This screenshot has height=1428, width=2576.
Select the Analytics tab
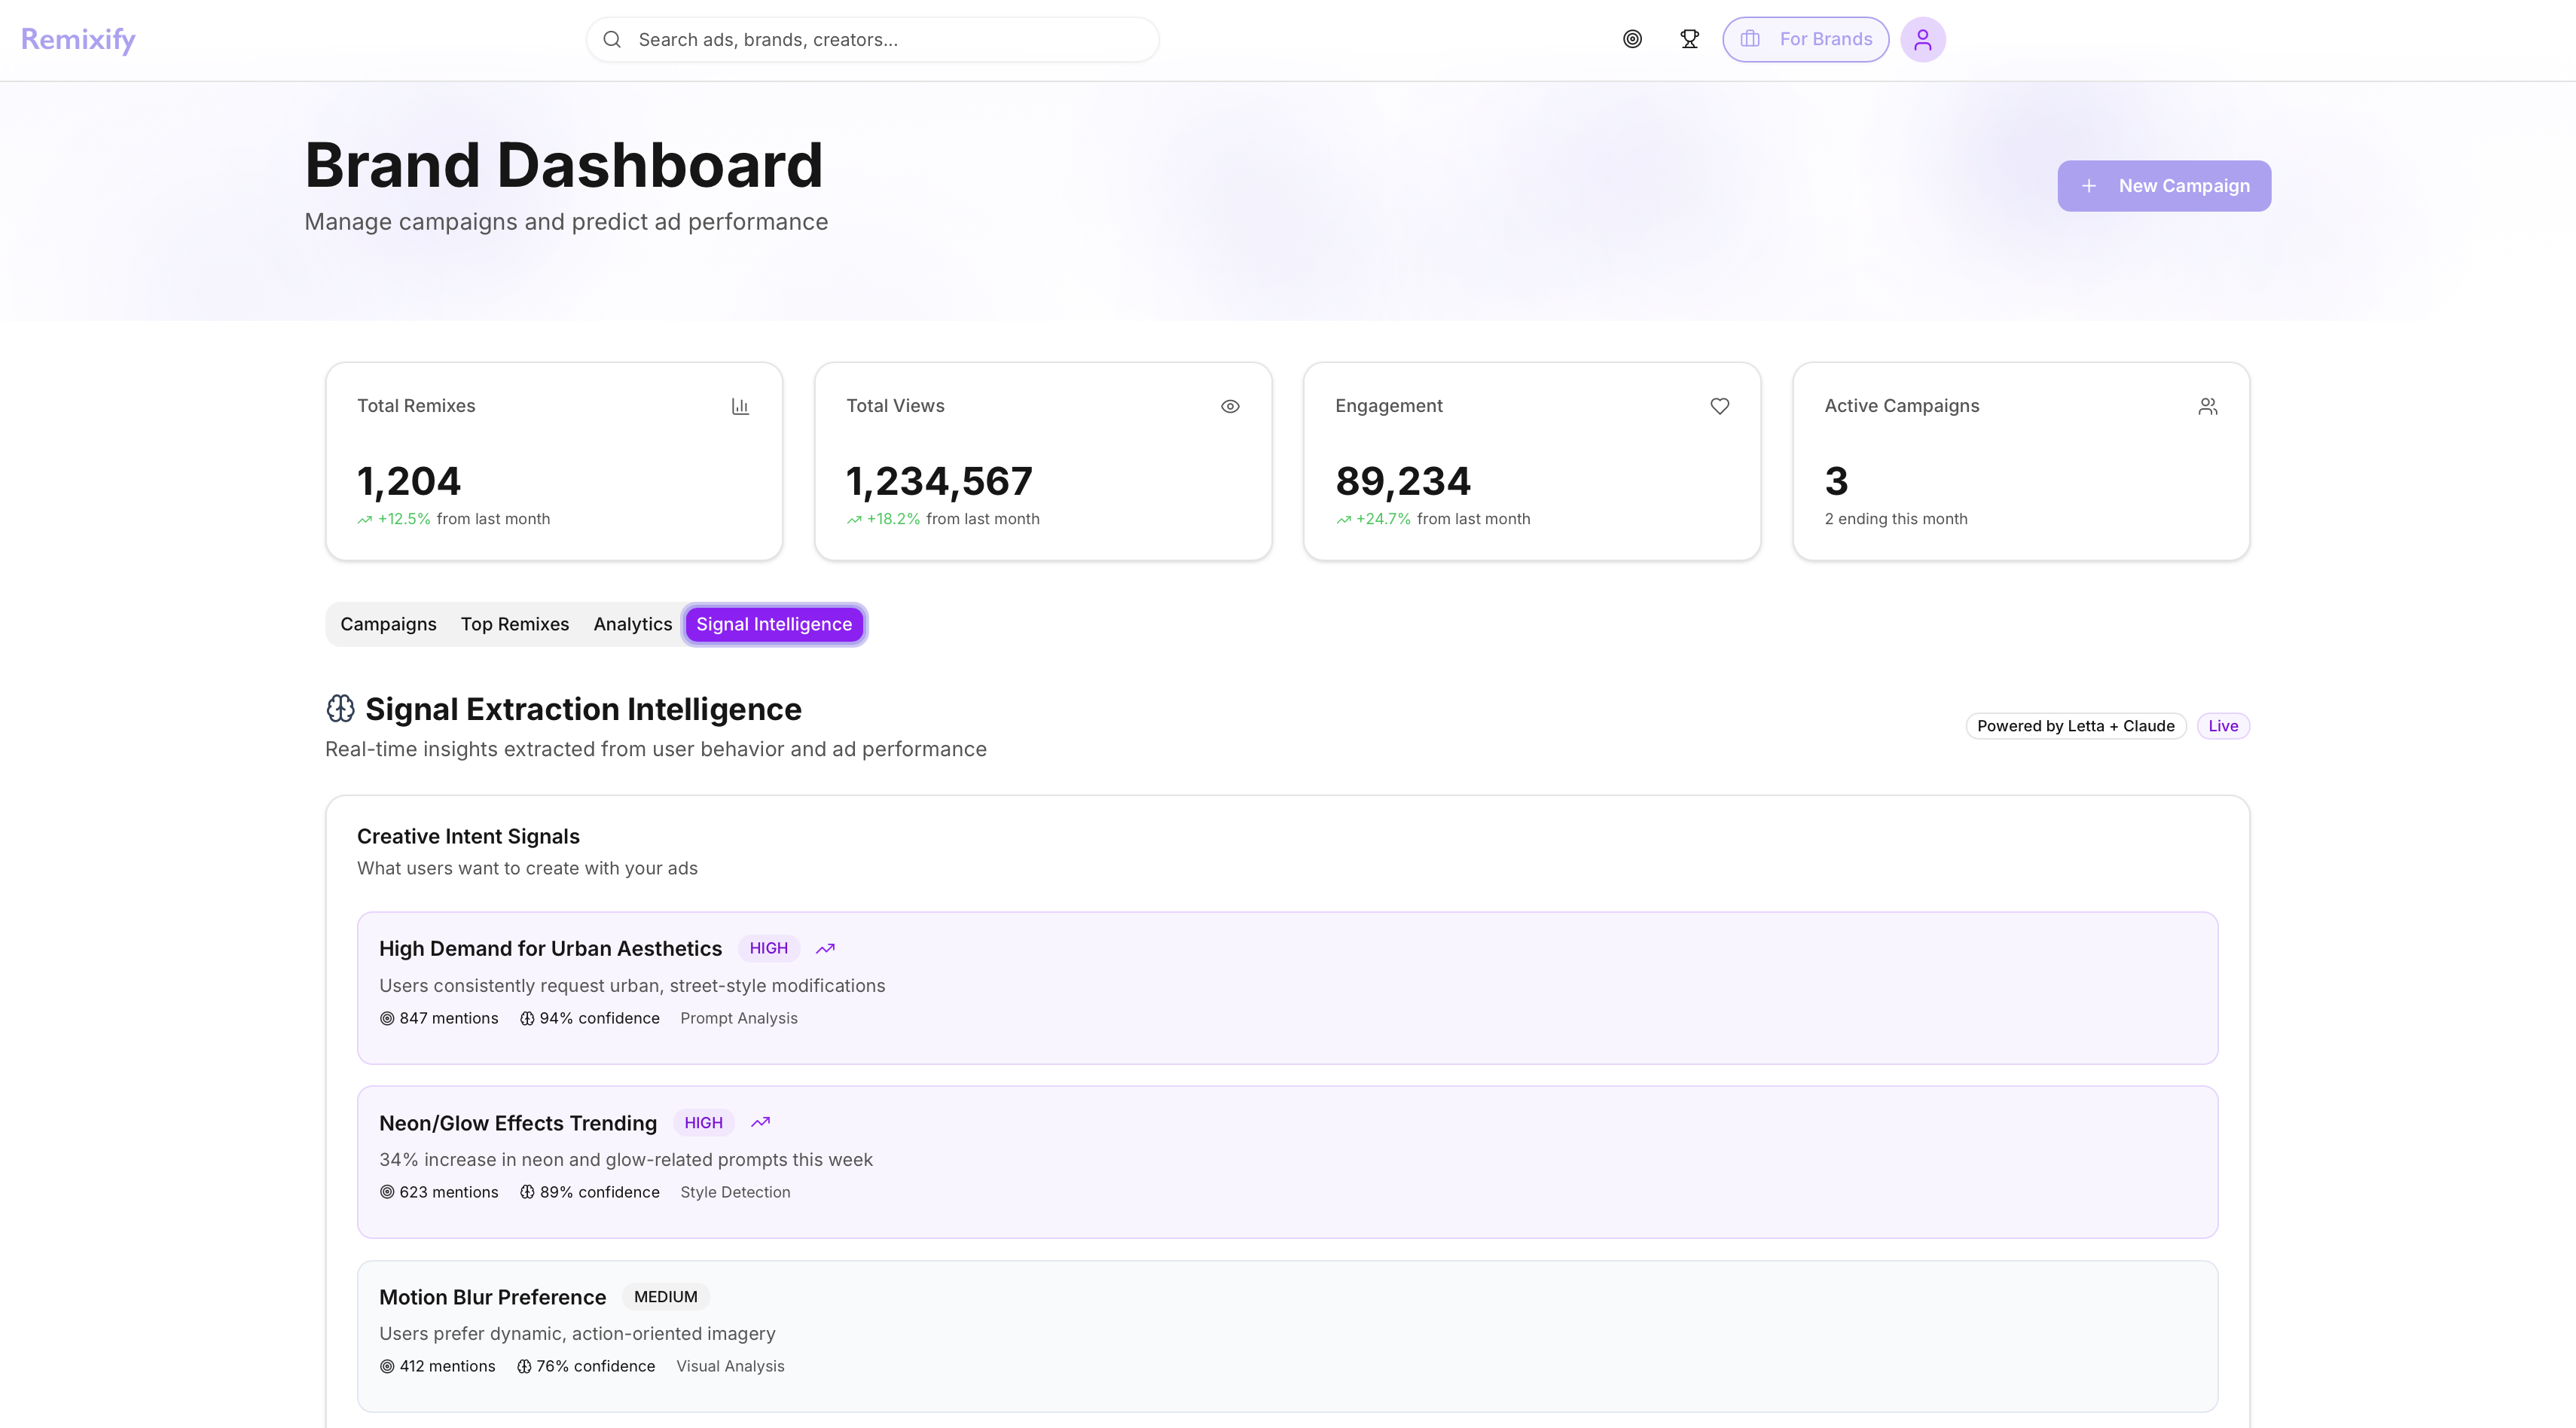click(x=632, y=624)
